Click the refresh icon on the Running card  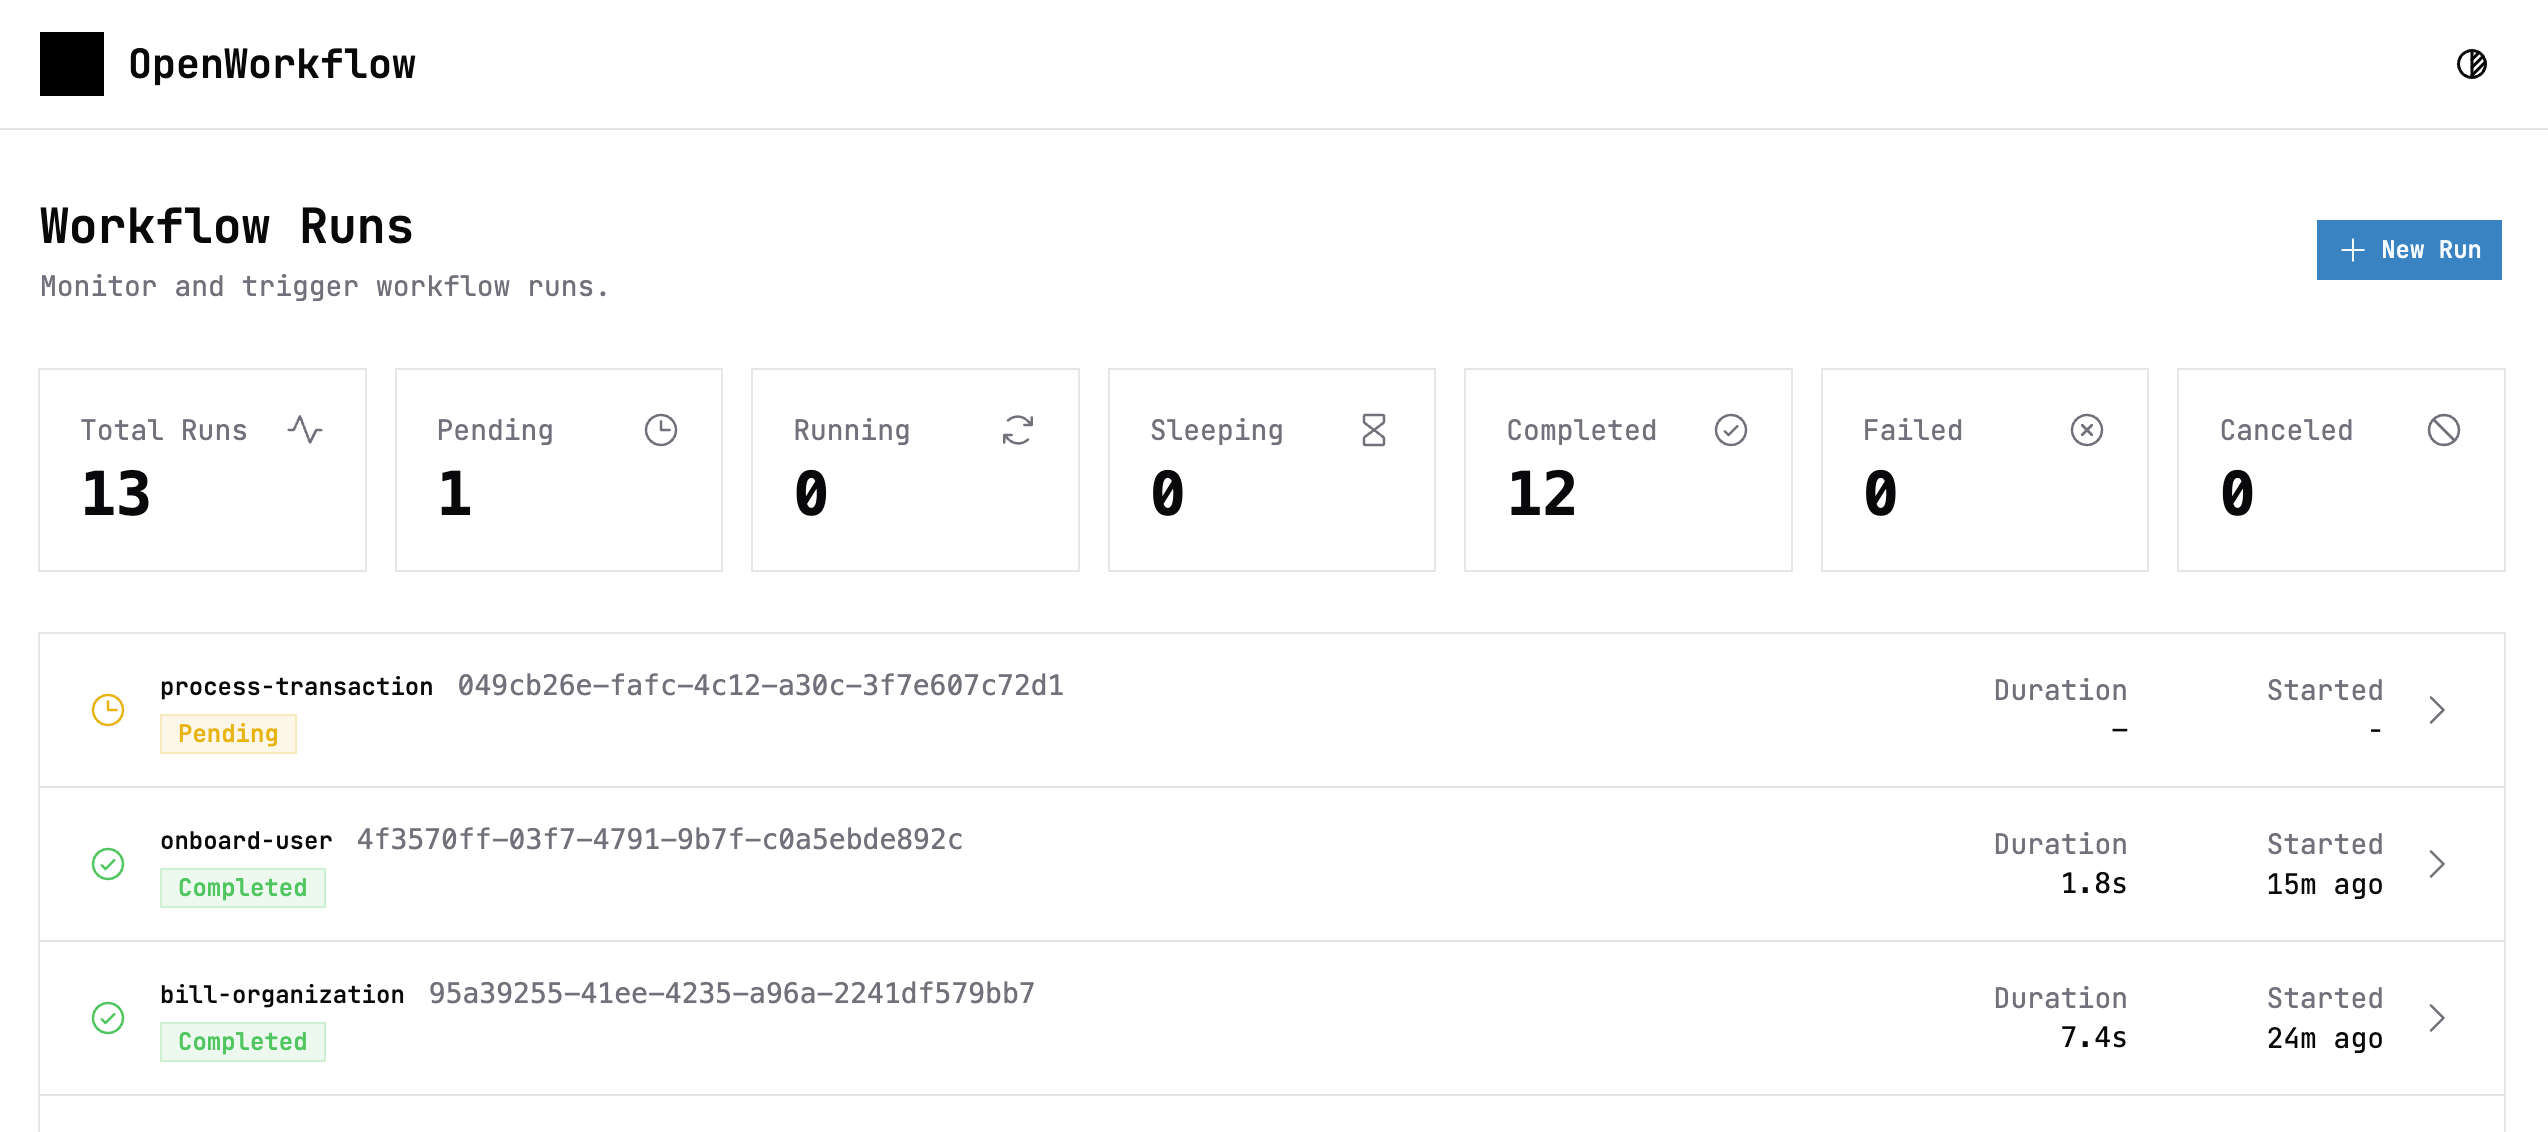[x=1018, y=430]
